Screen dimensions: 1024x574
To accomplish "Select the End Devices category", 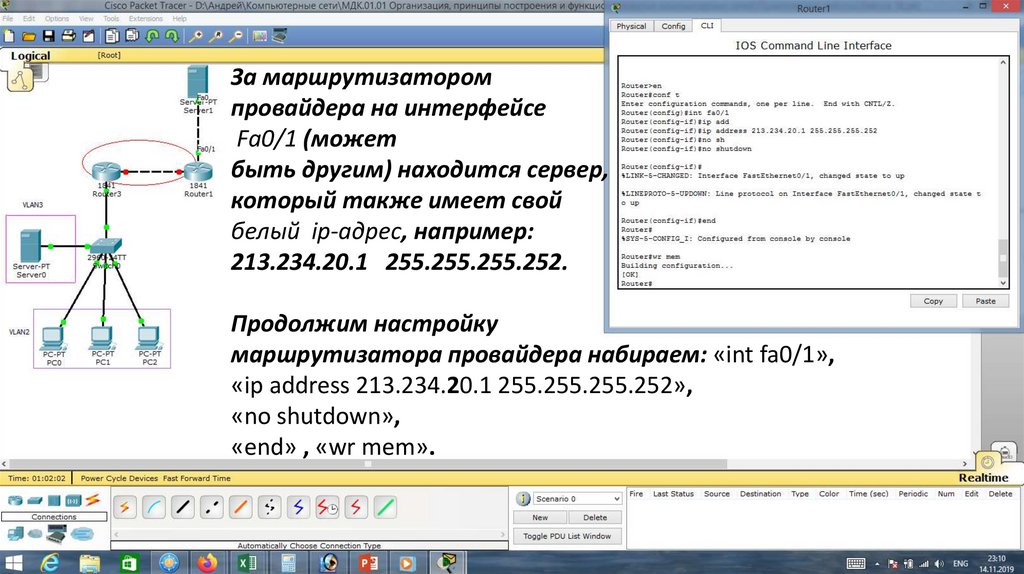I will pyautogui.click(x=14, y=534).
